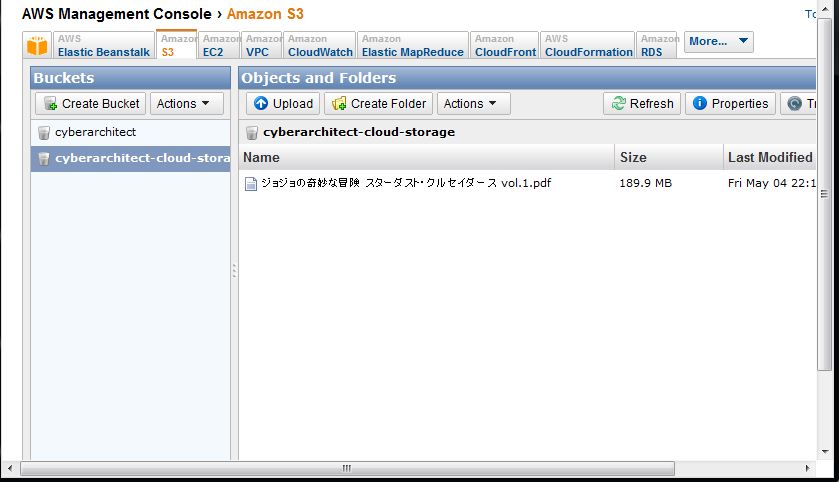Click the Upload arrow icon
The width and height of the screenshot is (839, 482).
pyautogui.click(x=261, y=103)
